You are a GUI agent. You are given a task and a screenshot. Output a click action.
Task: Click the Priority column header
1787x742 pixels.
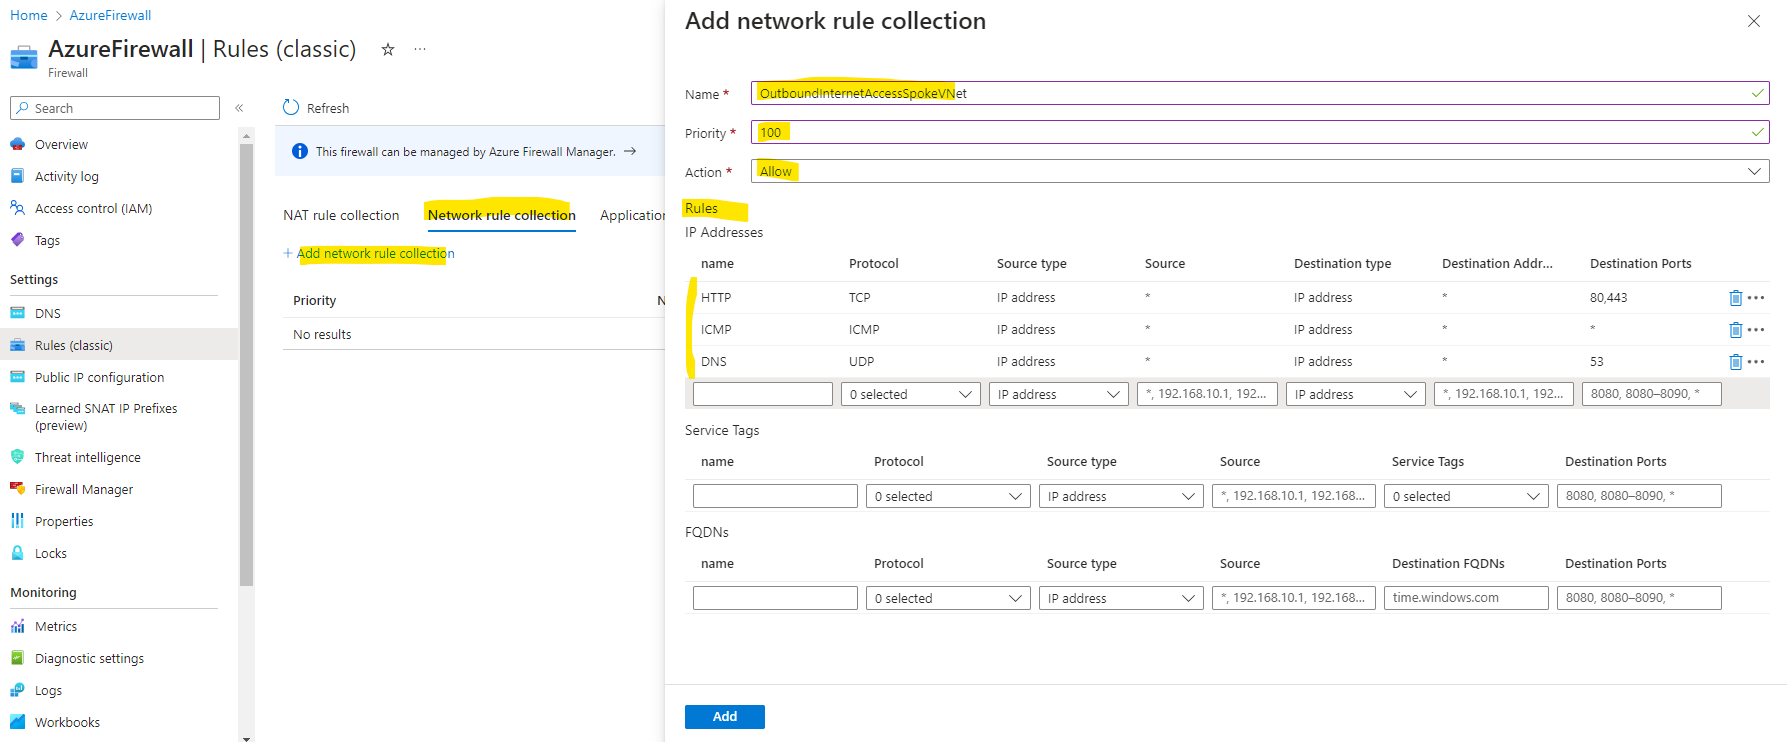pos(314,300)
